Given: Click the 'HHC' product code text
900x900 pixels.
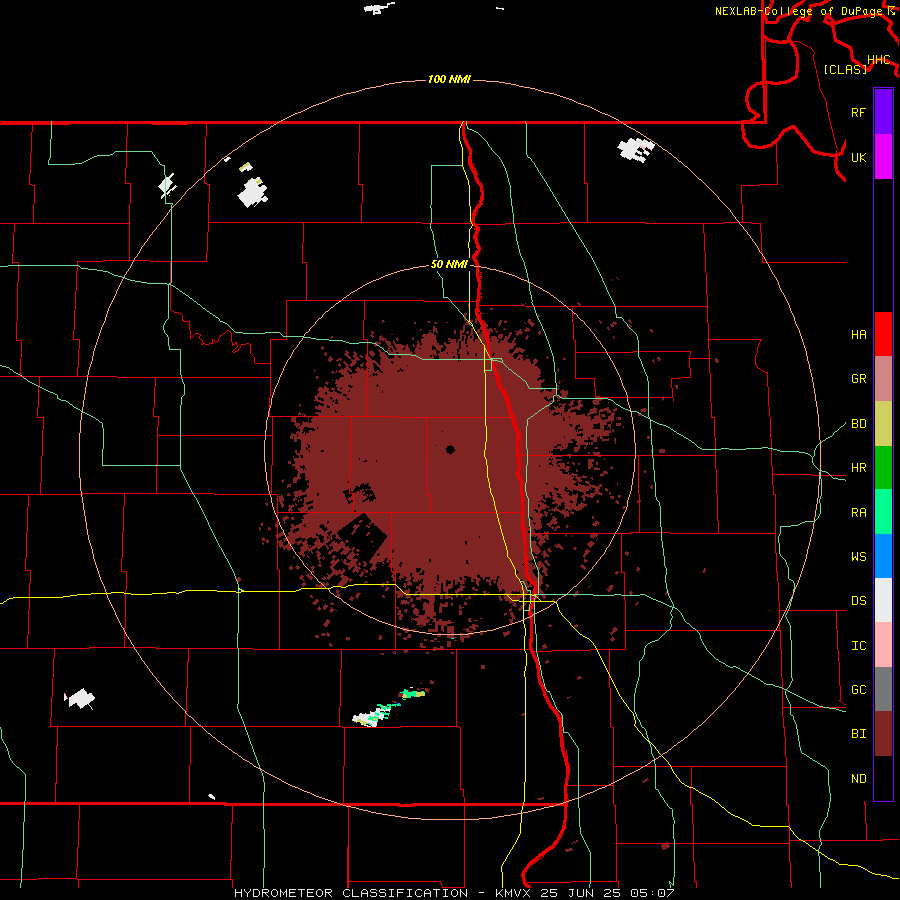Looking at the screenshot, I should [879, 60].
